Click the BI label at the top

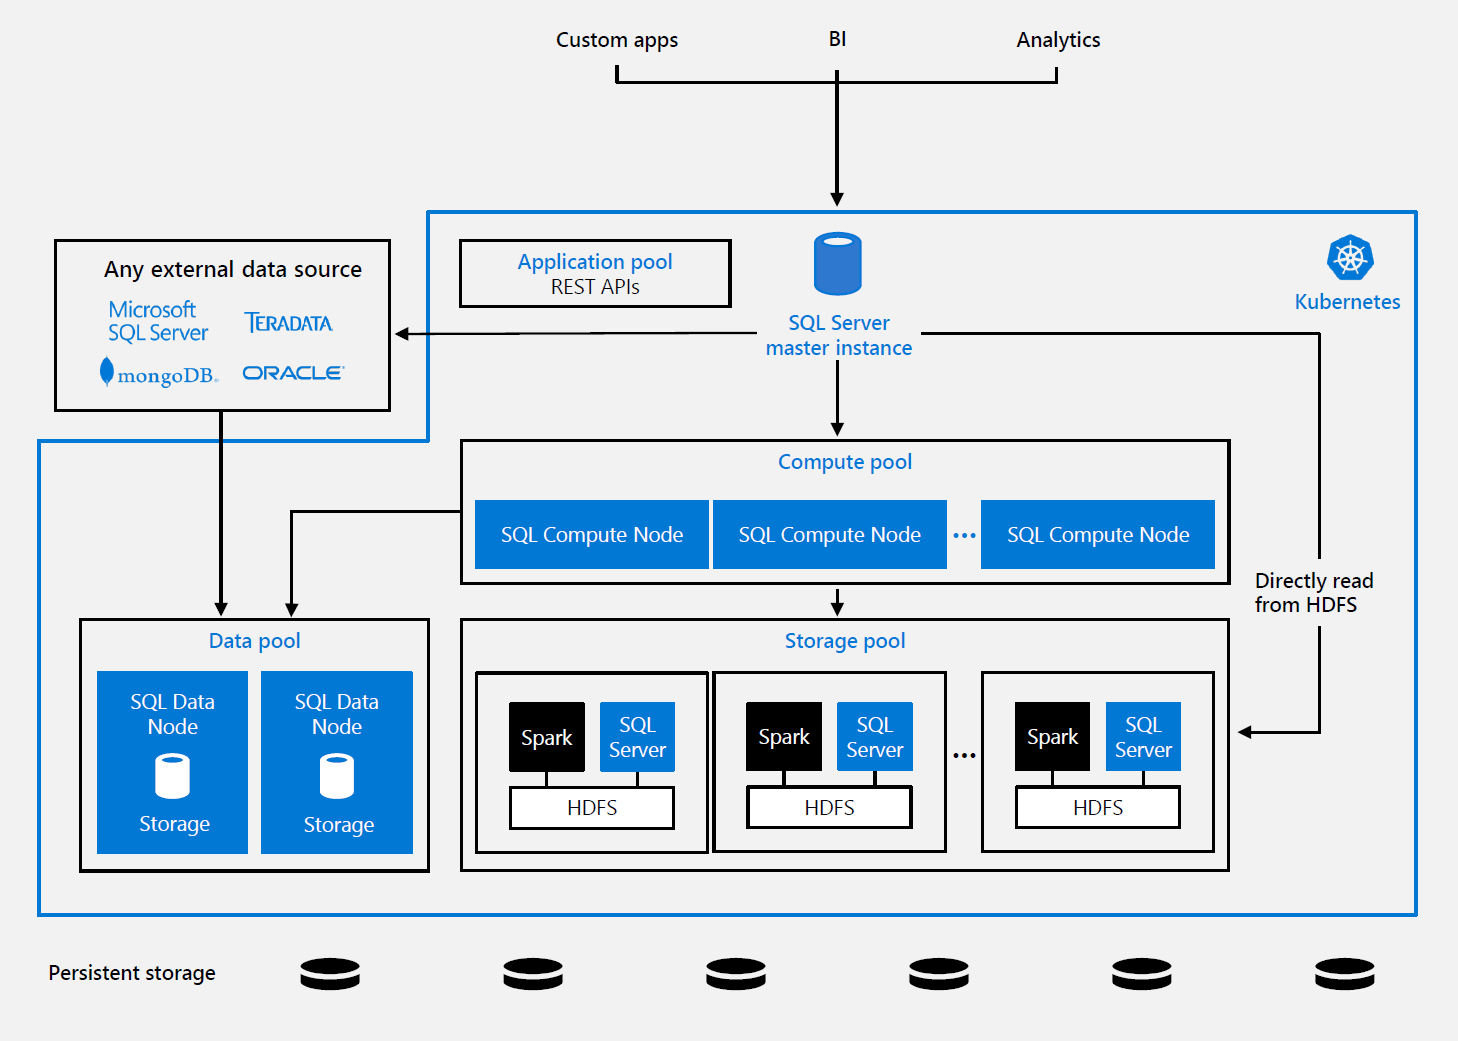click(837, 40)
